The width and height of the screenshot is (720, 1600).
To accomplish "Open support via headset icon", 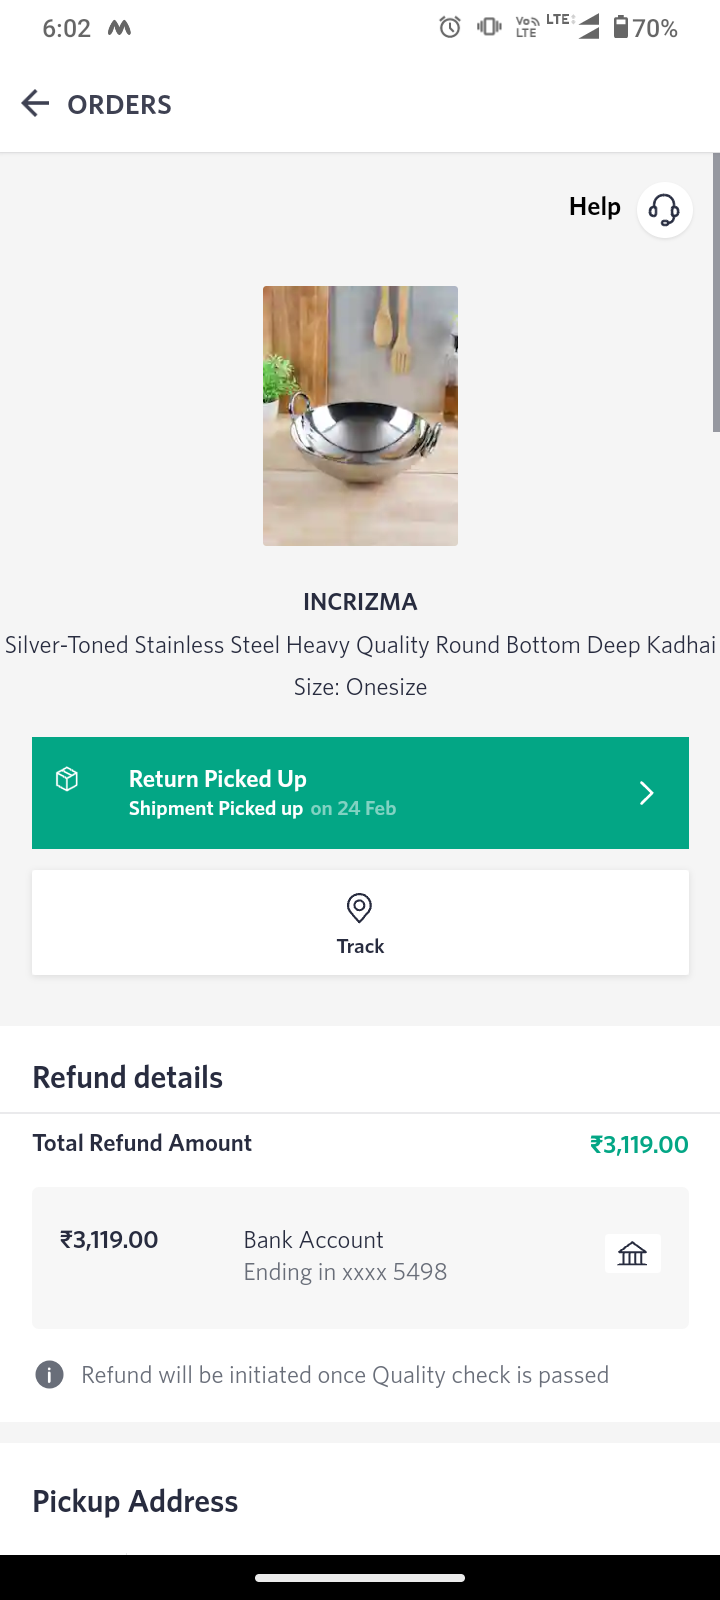I will point(664,210).
